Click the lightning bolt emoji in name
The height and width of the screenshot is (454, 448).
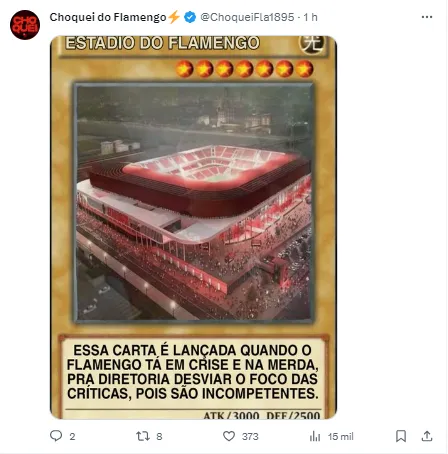pos(174,17)
